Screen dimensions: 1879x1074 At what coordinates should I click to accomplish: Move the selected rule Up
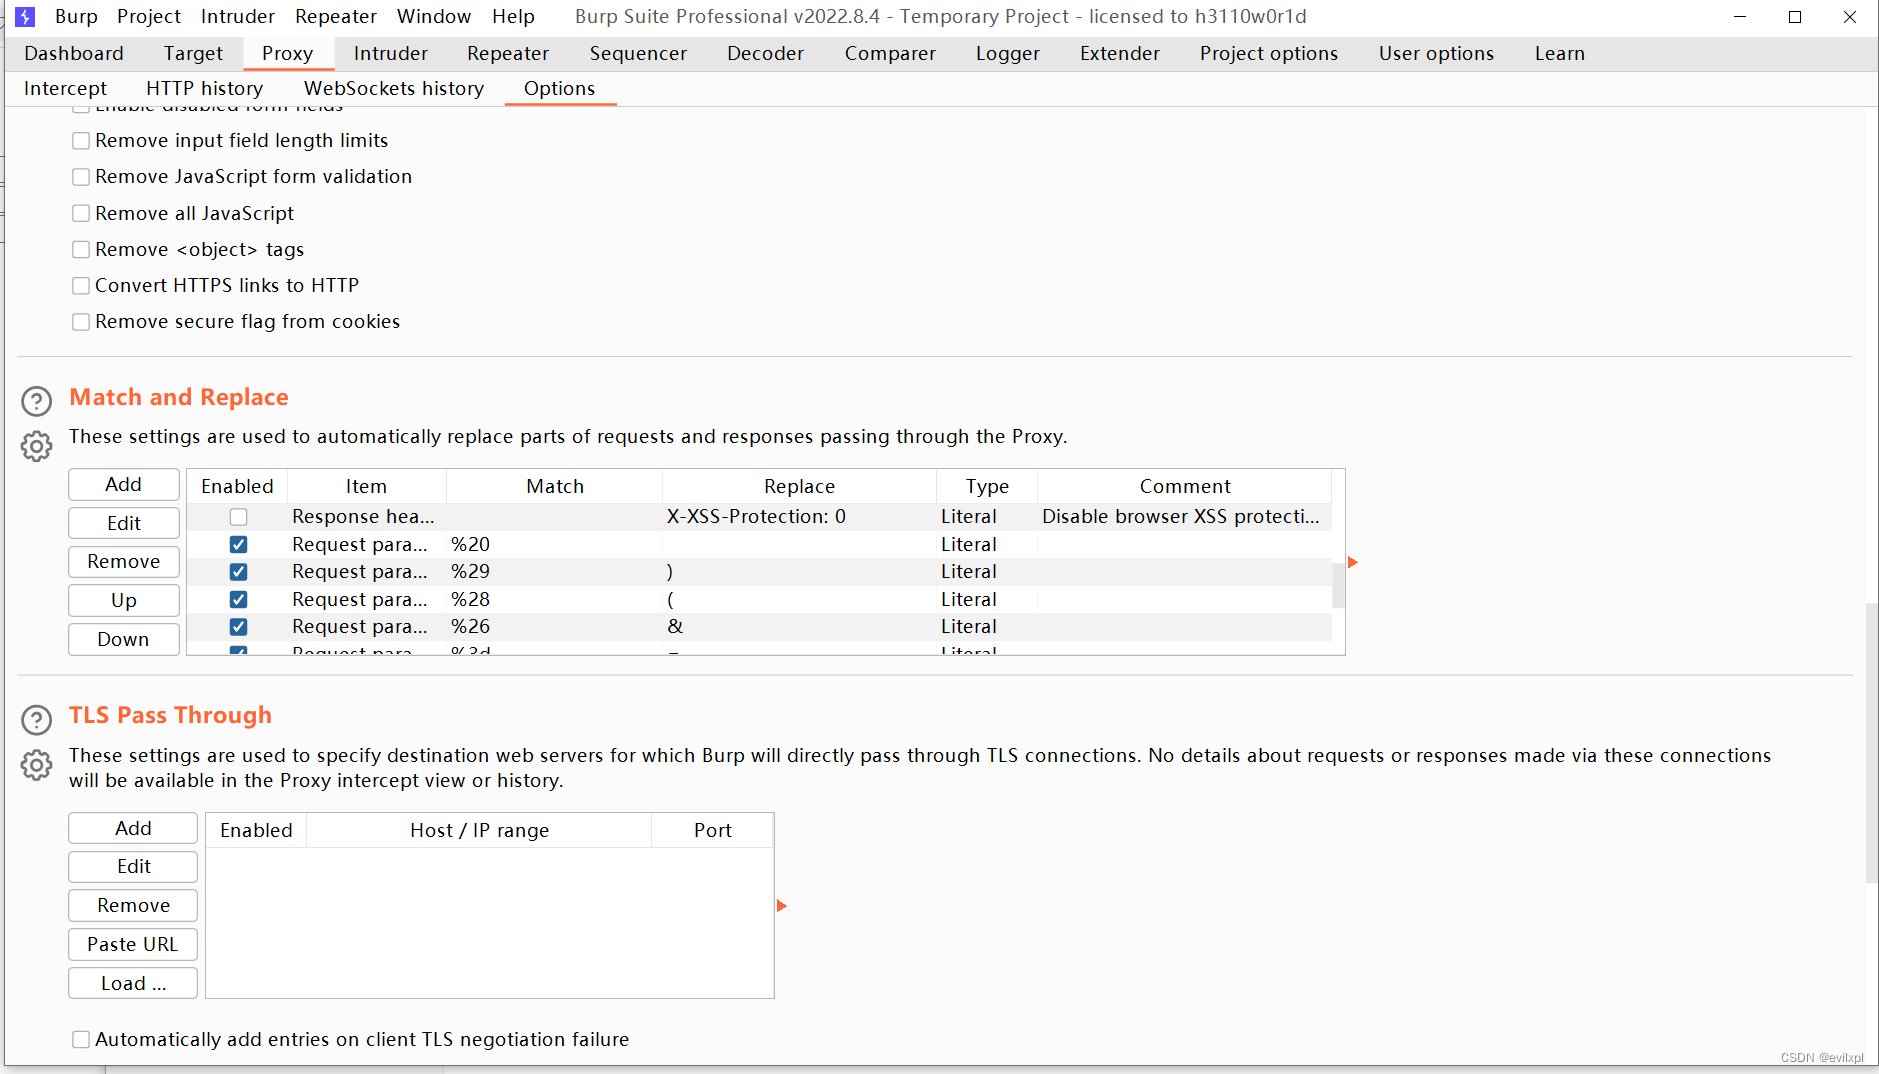click(124, 601)
